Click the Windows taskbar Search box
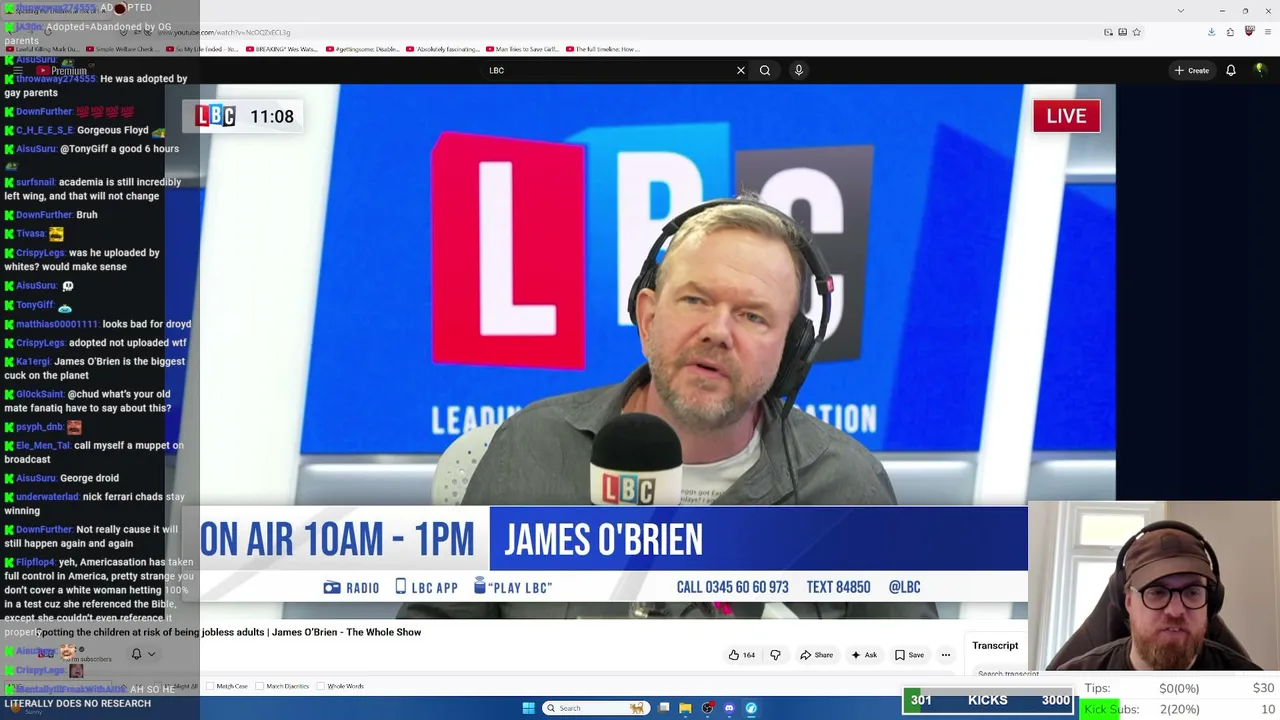 [x=594, y=708]
